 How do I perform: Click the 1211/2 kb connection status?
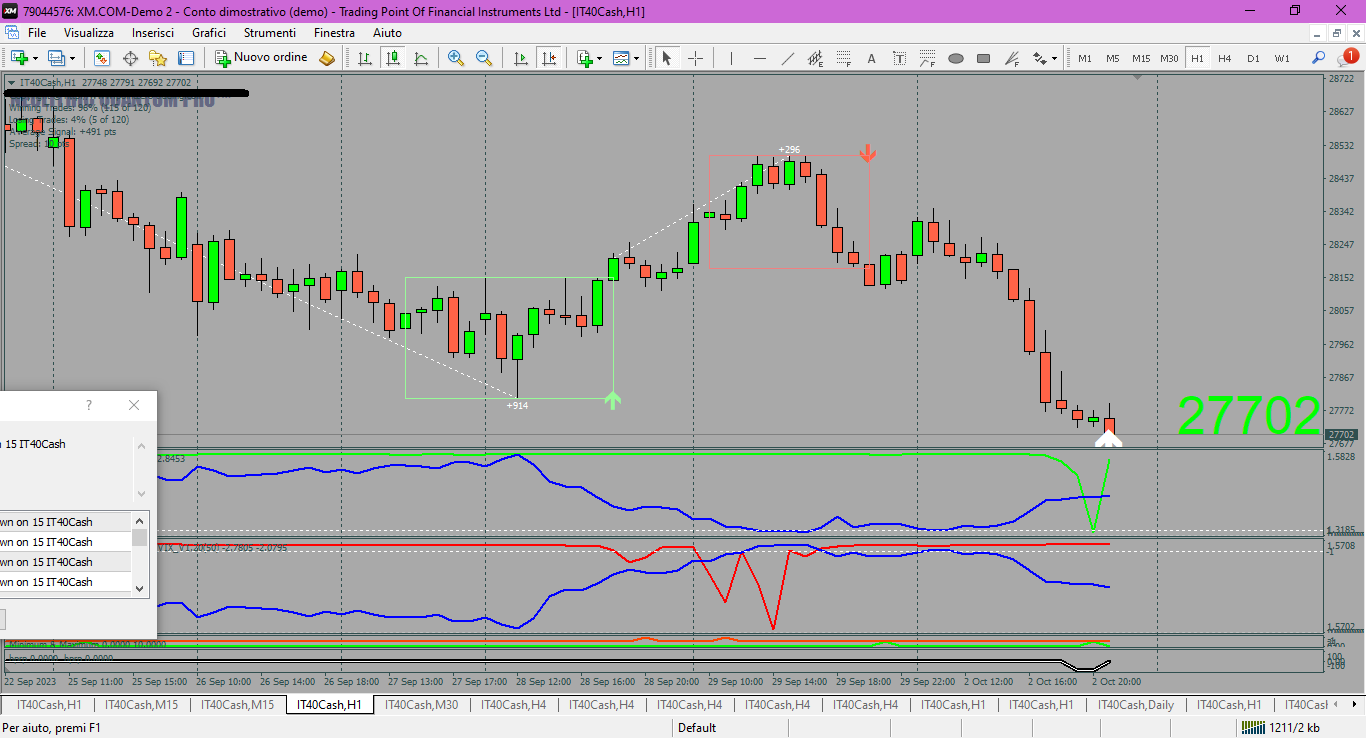coord(1282,728)
